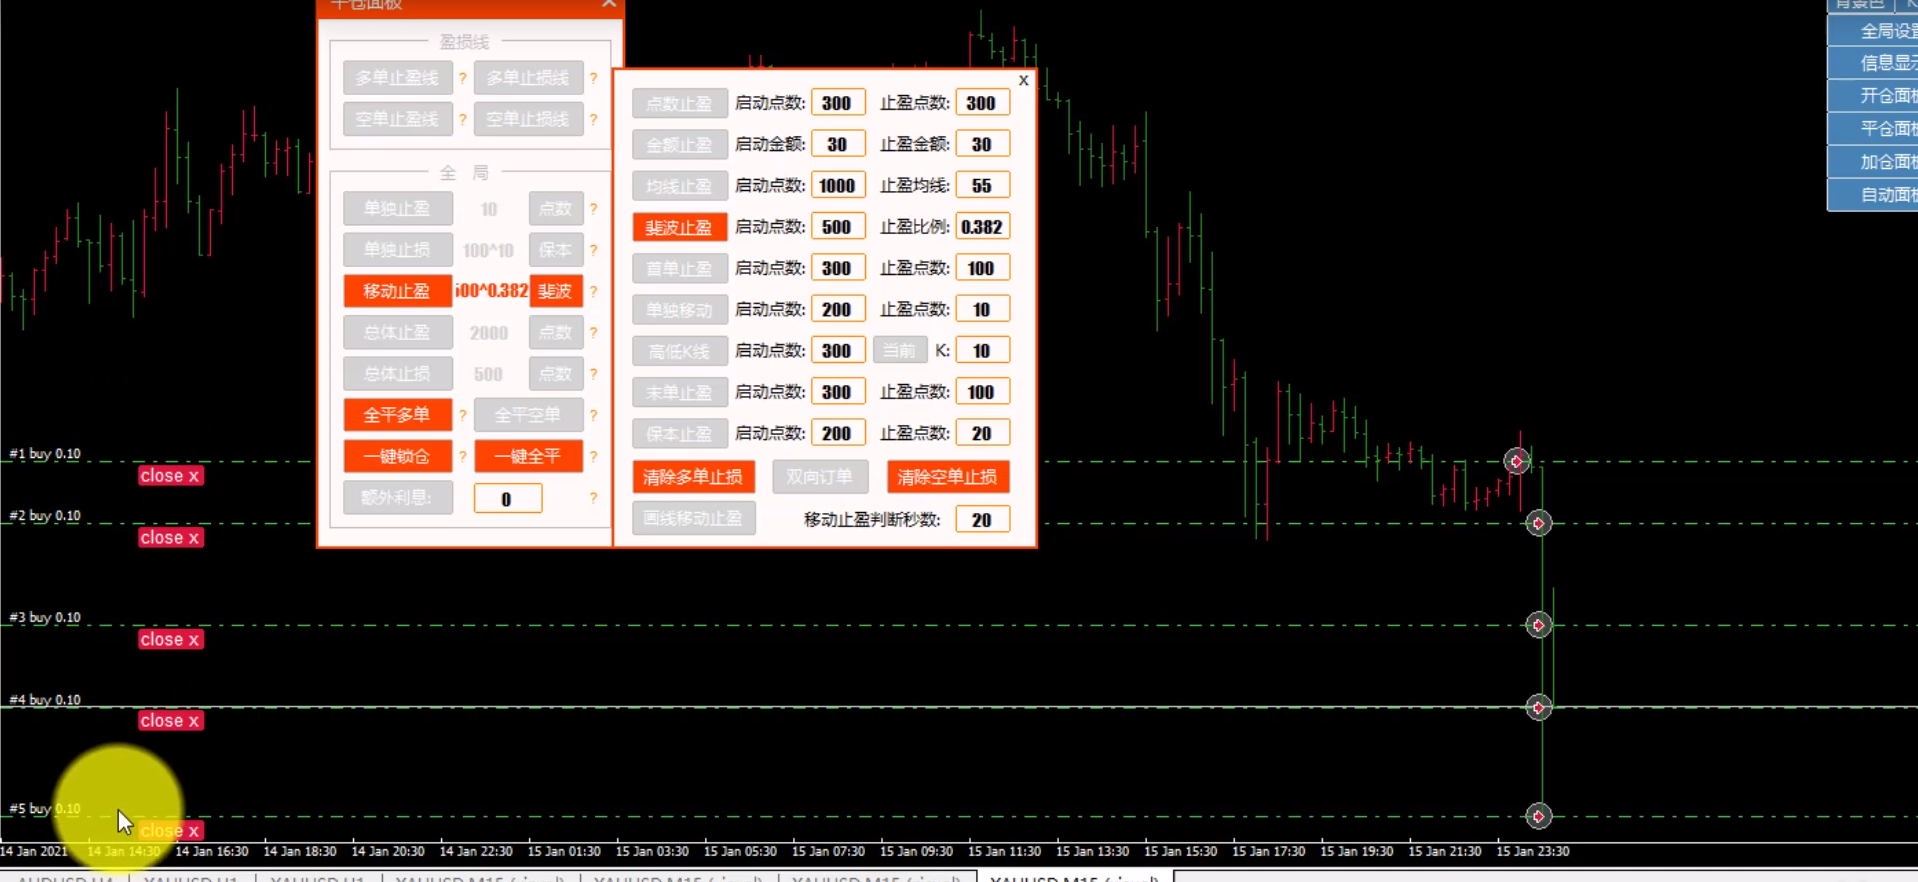Viewport: 1918px width, 882px height.
Task: Click the order #3 circular marker on chart
Action: pos(1538,625)
